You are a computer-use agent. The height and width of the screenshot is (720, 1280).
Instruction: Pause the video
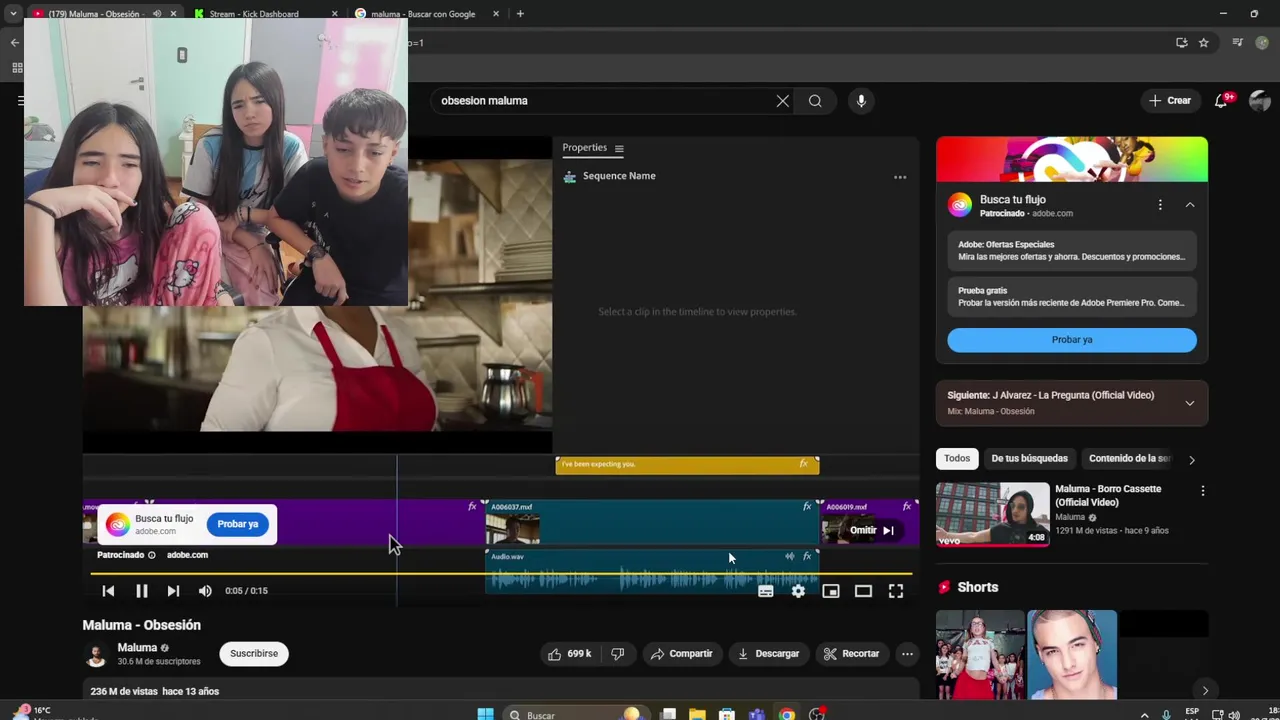coord(141,591)
